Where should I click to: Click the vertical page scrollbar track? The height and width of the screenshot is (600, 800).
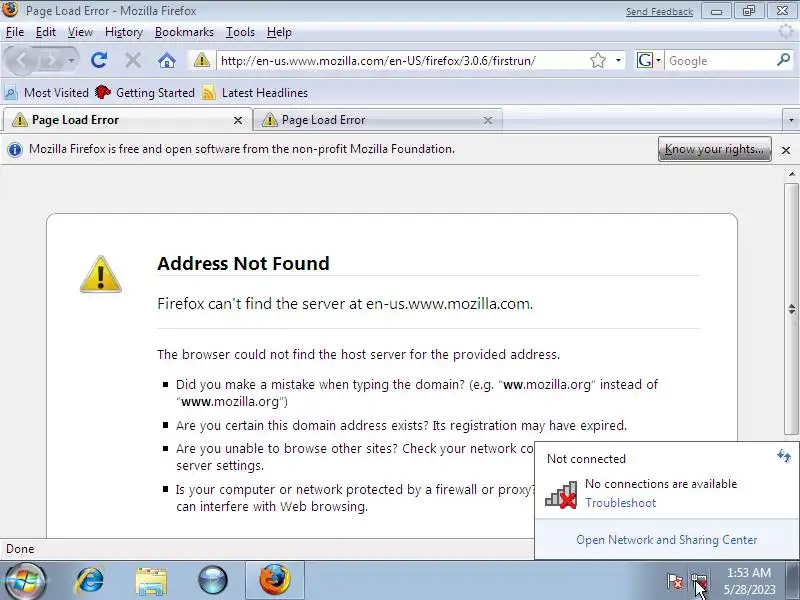pos(792,308)
